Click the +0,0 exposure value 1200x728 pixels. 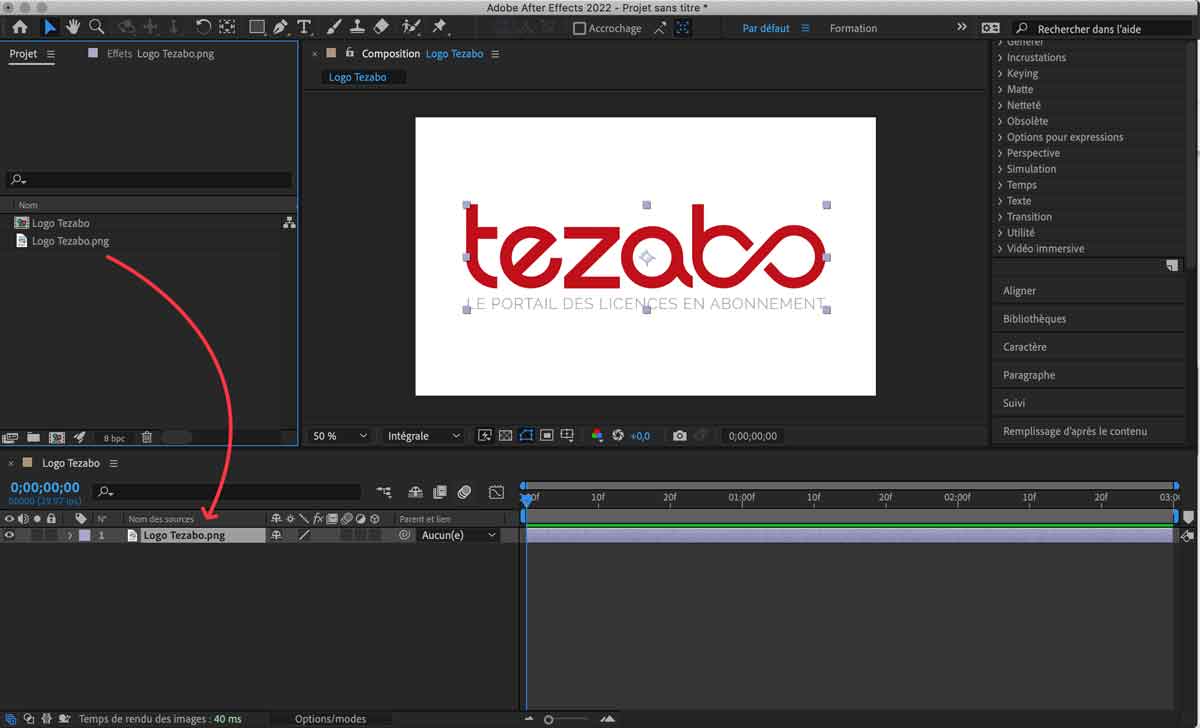pos(640,436)
